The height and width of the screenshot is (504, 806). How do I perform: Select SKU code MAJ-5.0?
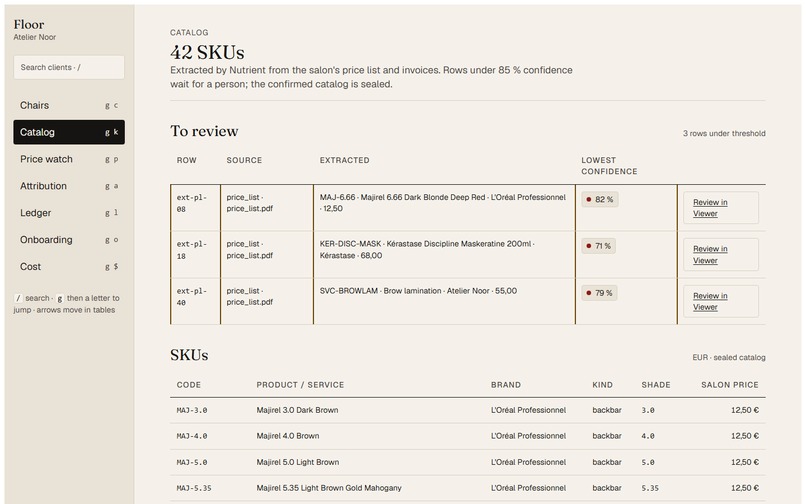(192, 462)
